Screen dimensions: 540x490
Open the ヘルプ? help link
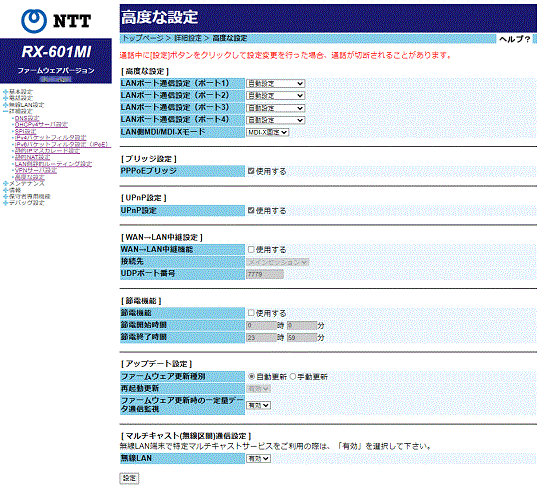click(x=515, y=39)
